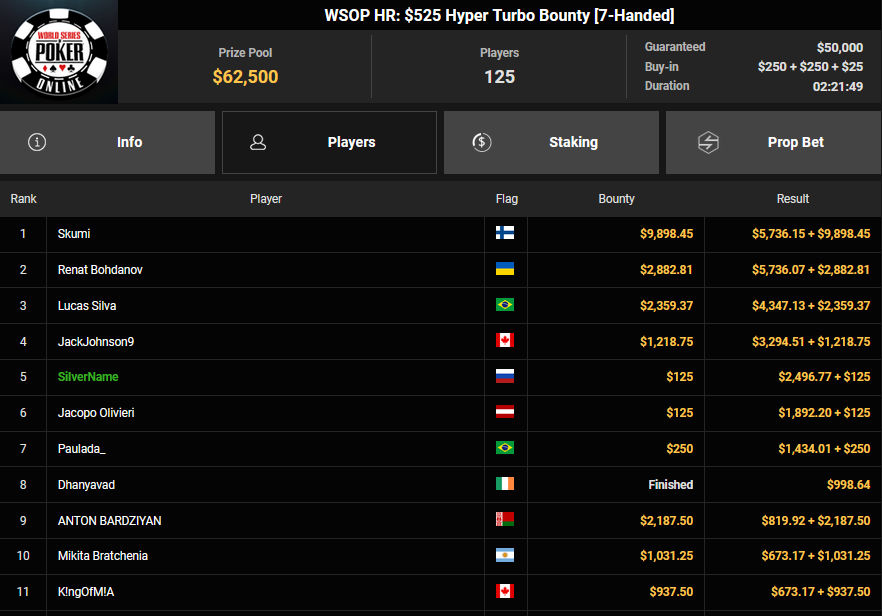Viewport: 882px width, 616px height.
Task: Click Russia flag beside SilverName
Action: point(505,377)
